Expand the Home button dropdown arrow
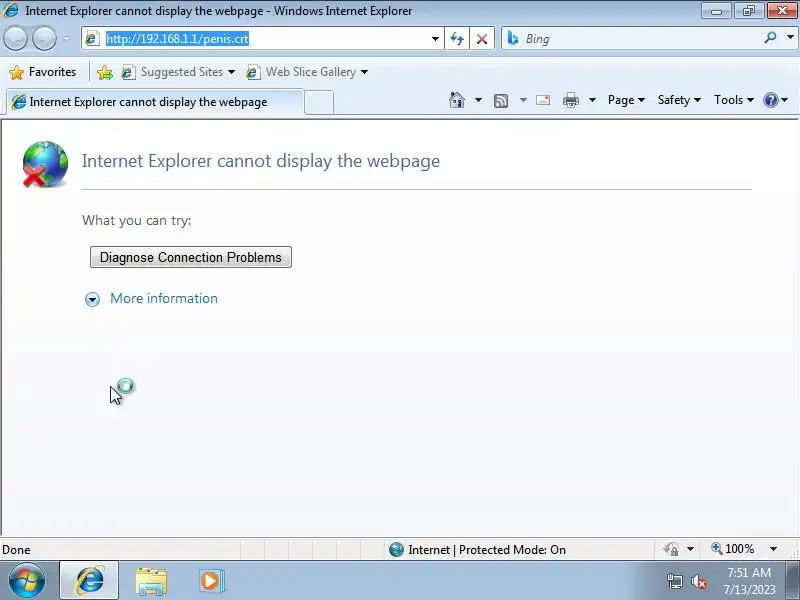800x600 pixels. 478,100
